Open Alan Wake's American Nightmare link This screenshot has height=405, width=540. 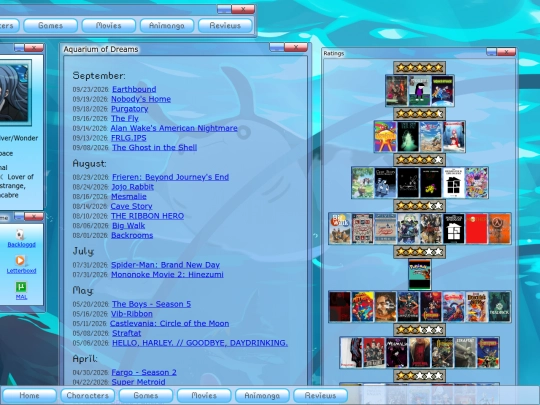tap(174, 128)
